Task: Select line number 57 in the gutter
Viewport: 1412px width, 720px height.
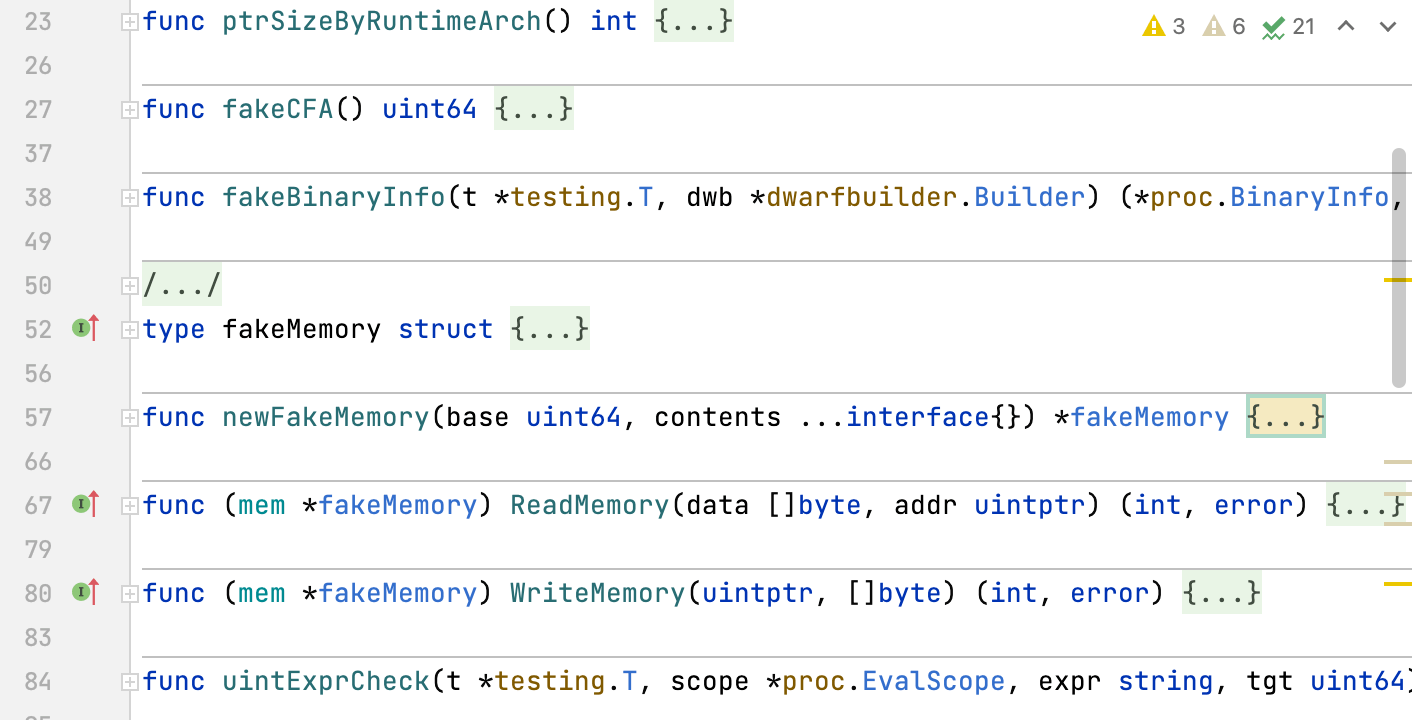Action: (38, 416)
